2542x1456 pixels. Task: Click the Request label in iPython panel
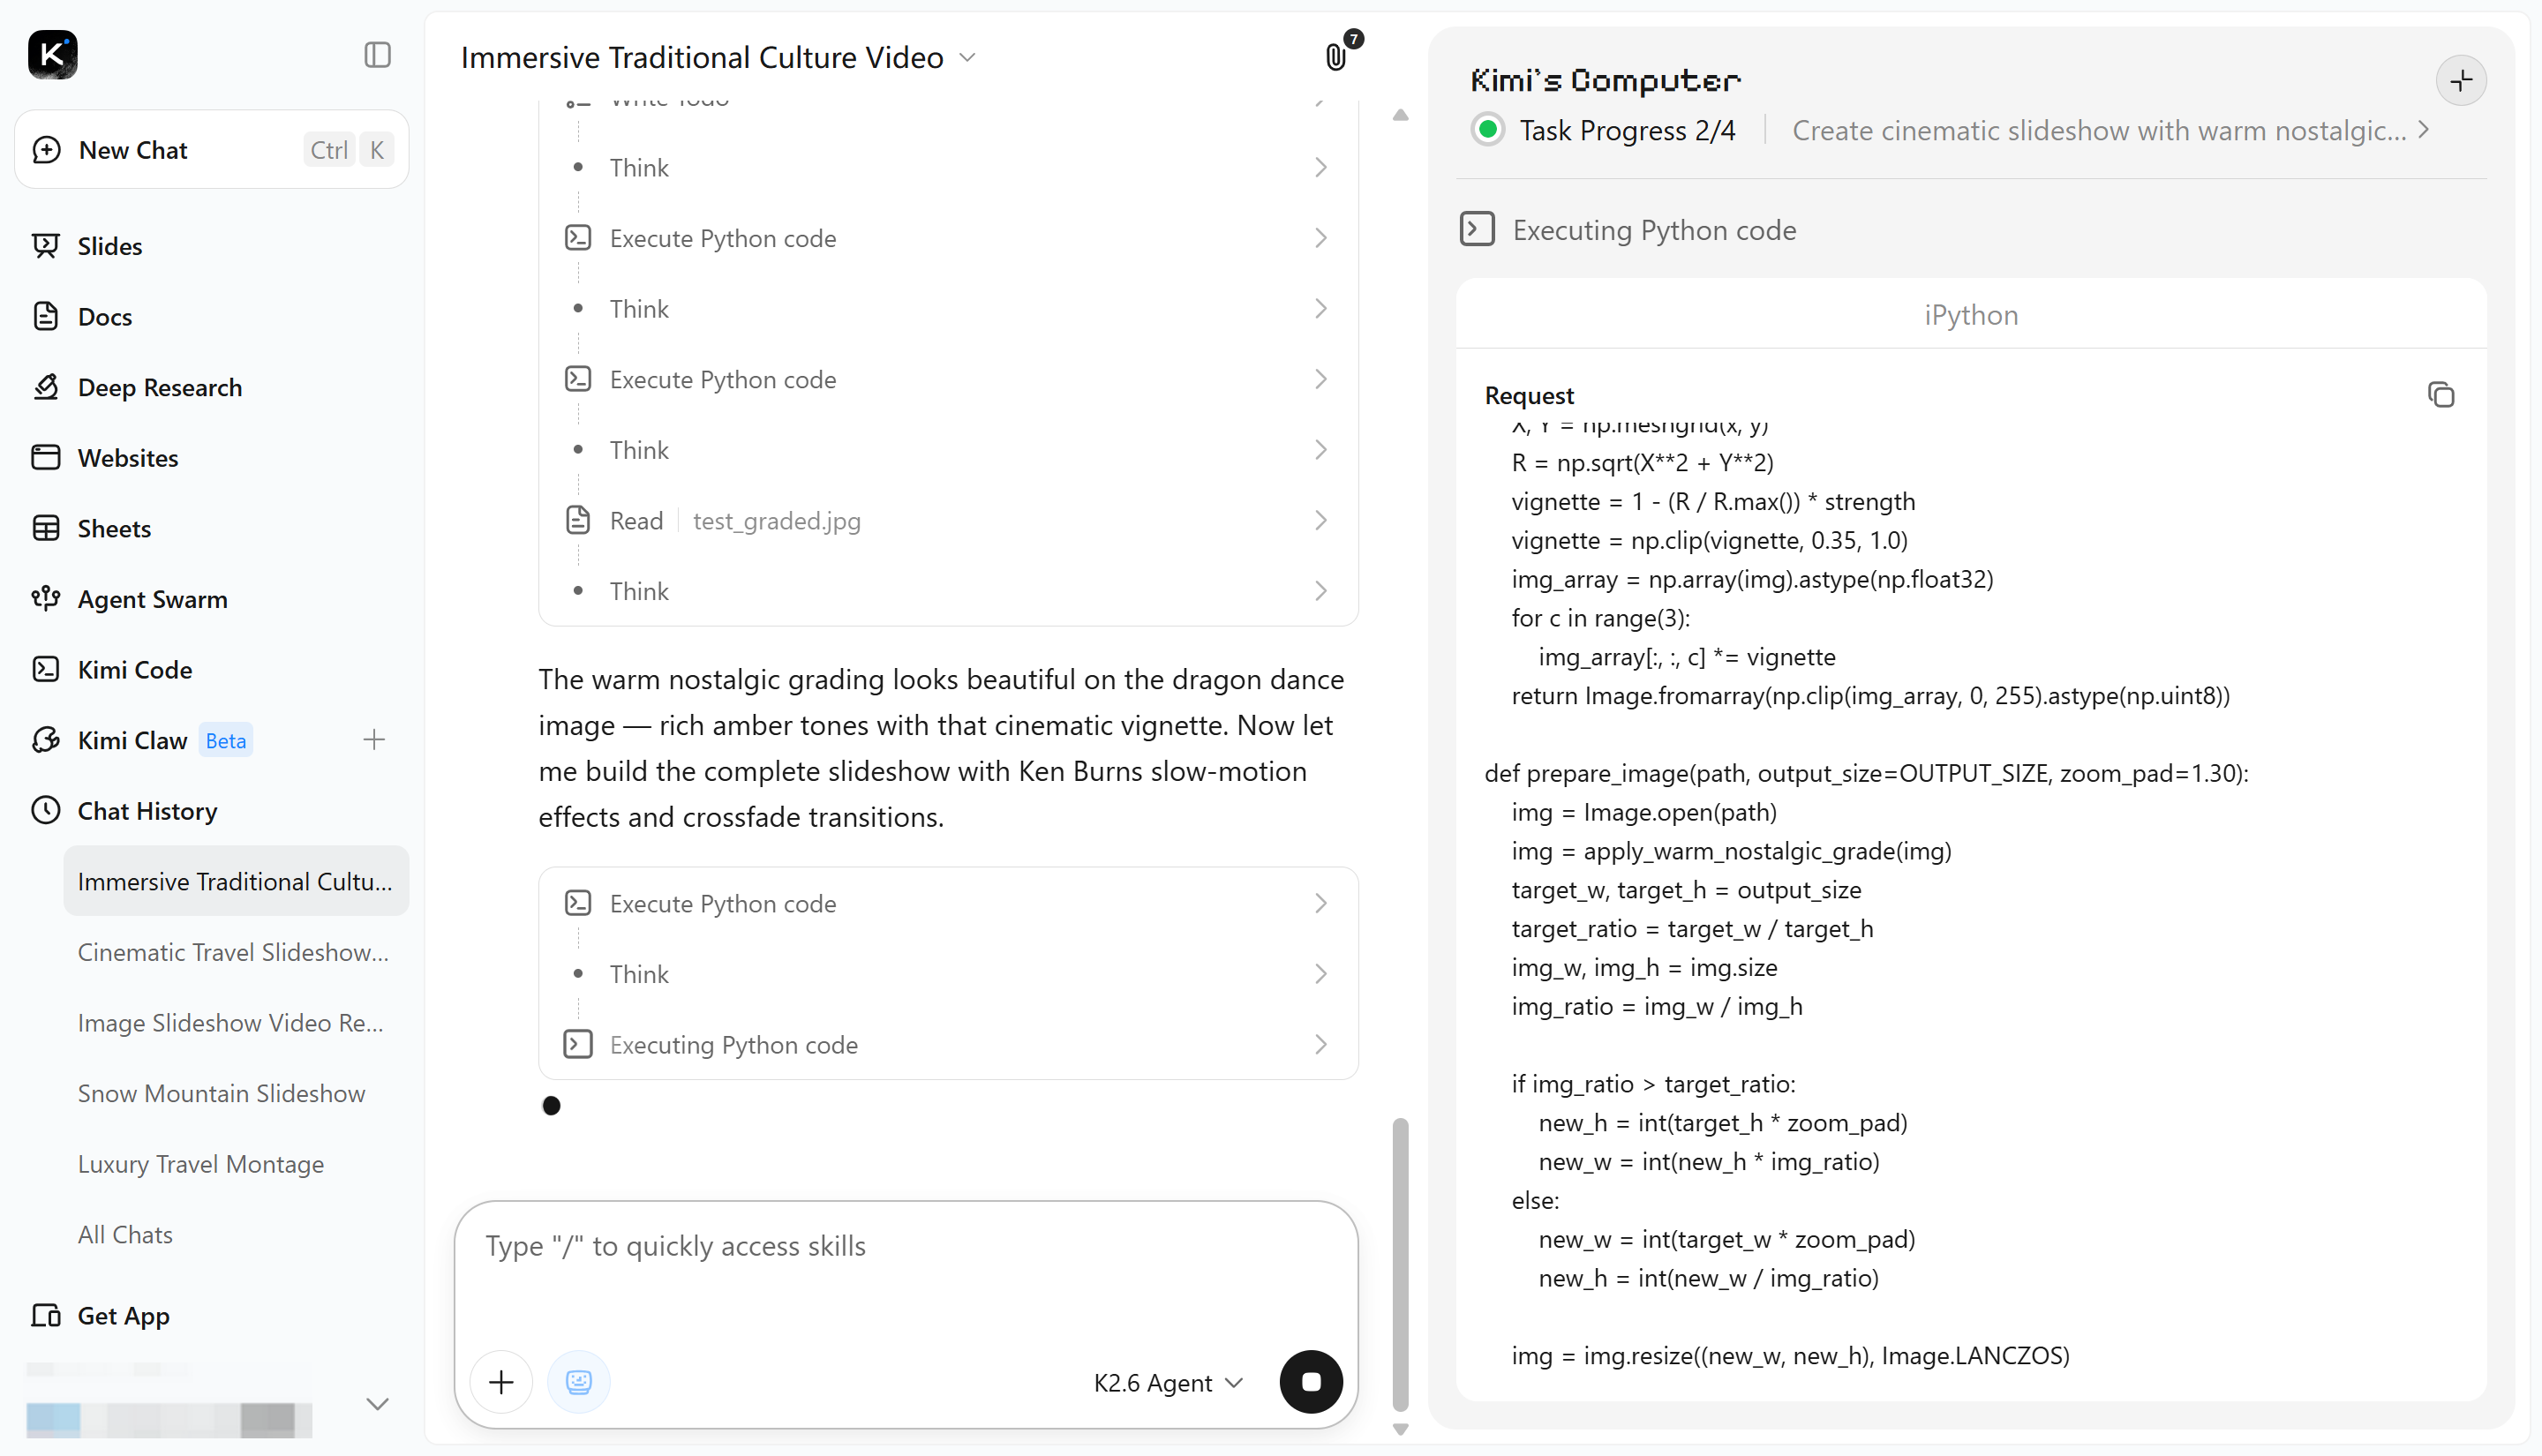click(1529, 396)
